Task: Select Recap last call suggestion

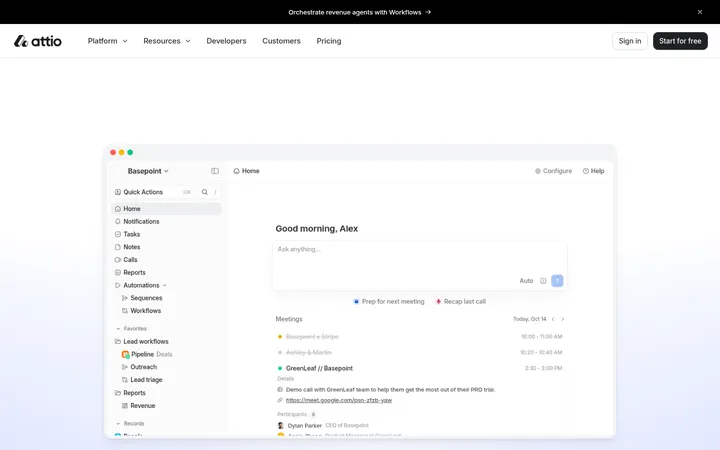Action: pos(460,302)
